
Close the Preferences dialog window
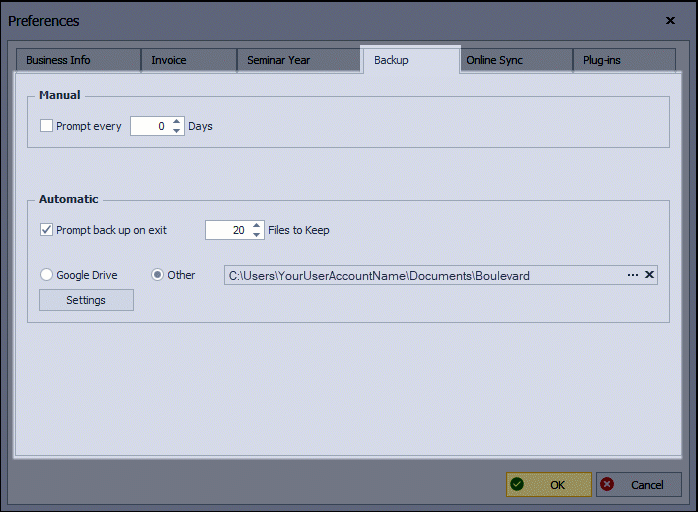coord(670,20)
